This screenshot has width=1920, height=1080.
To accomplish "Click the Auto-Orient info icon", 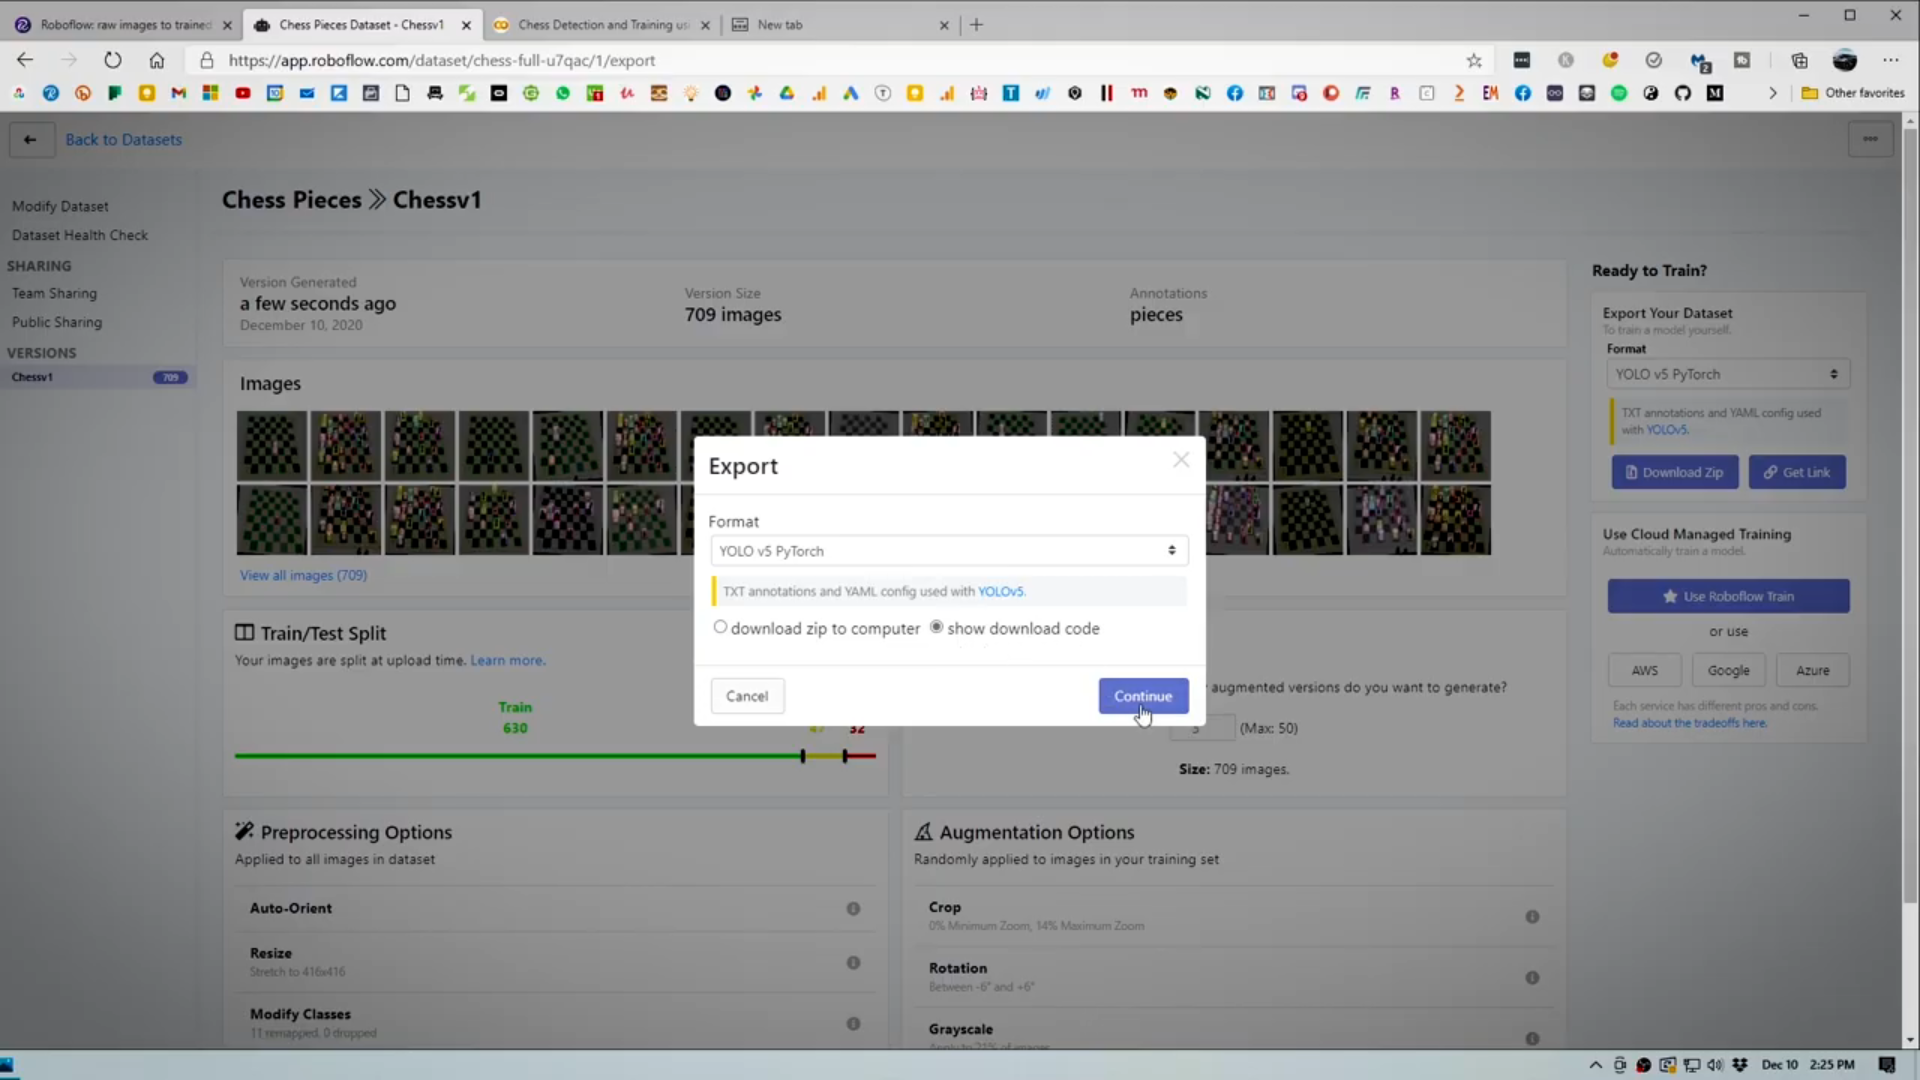I will coord(853,909).
